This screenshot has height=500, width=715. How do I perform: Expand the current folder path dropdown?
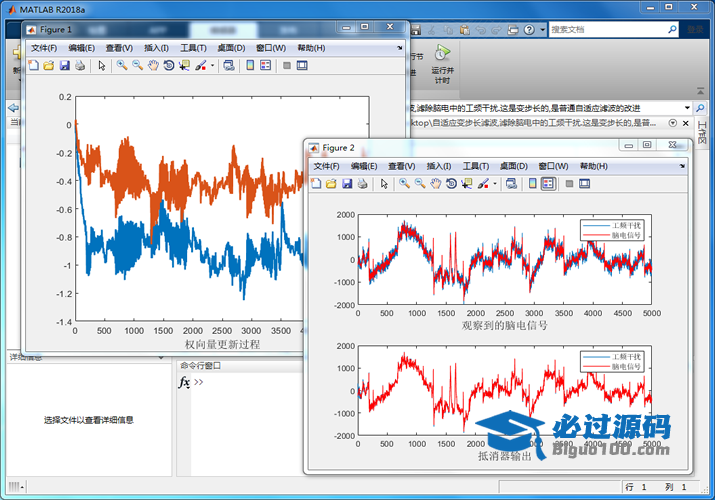687,108
